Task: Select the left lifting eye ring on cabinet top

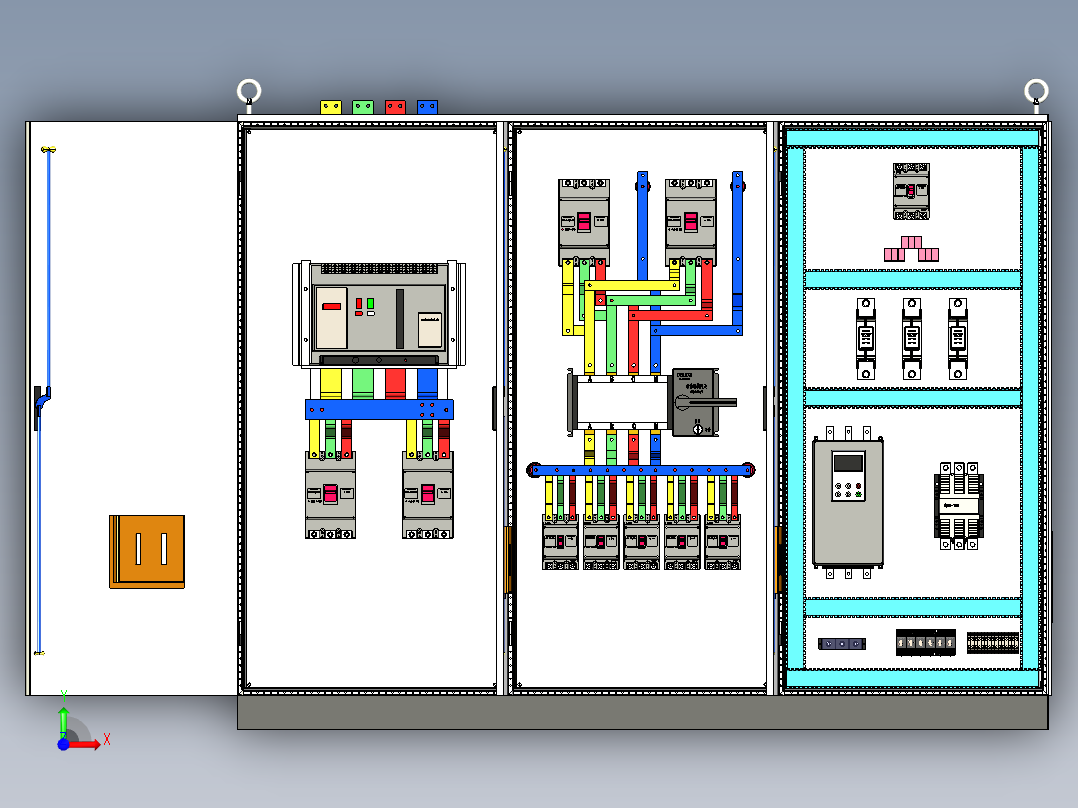Action: click(x=249, y=91)
